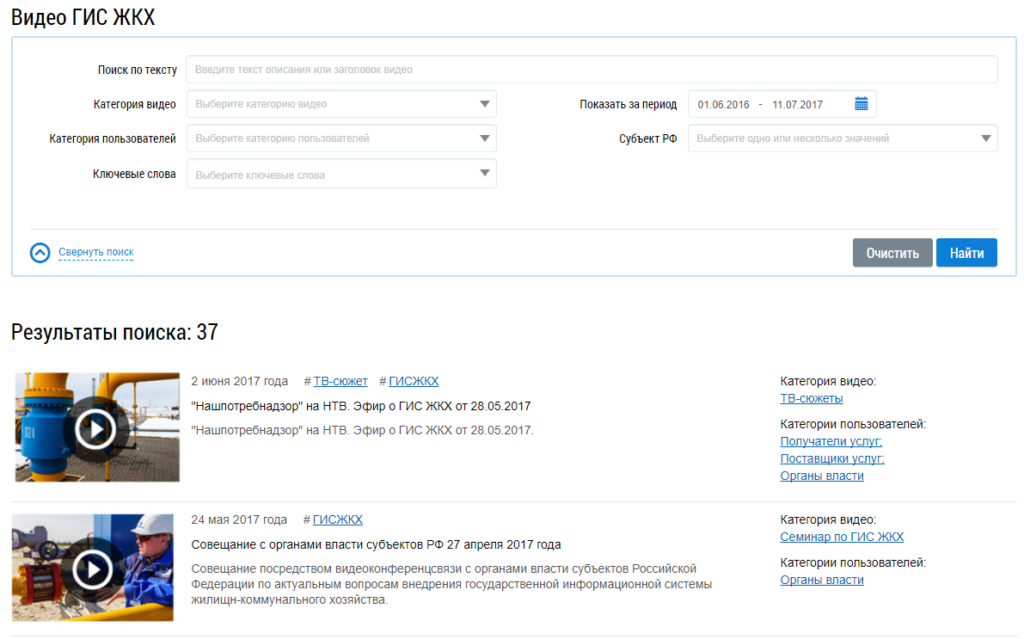Select the date text 2 июня 2017 года

pos(239,382)
